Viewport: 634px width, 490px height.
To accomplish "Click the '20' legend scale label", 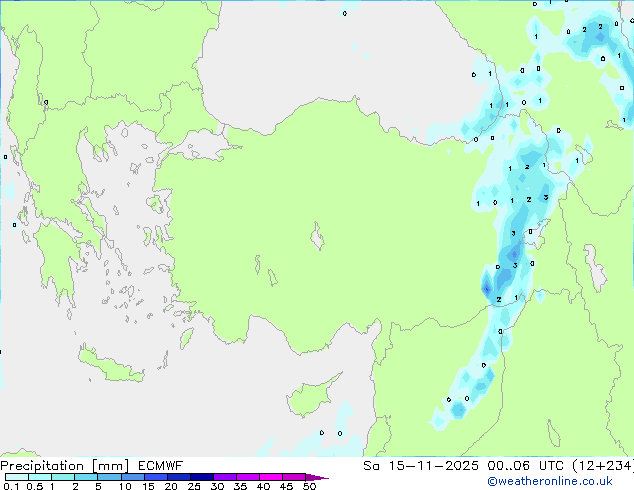I will click(x=171, y=486).
